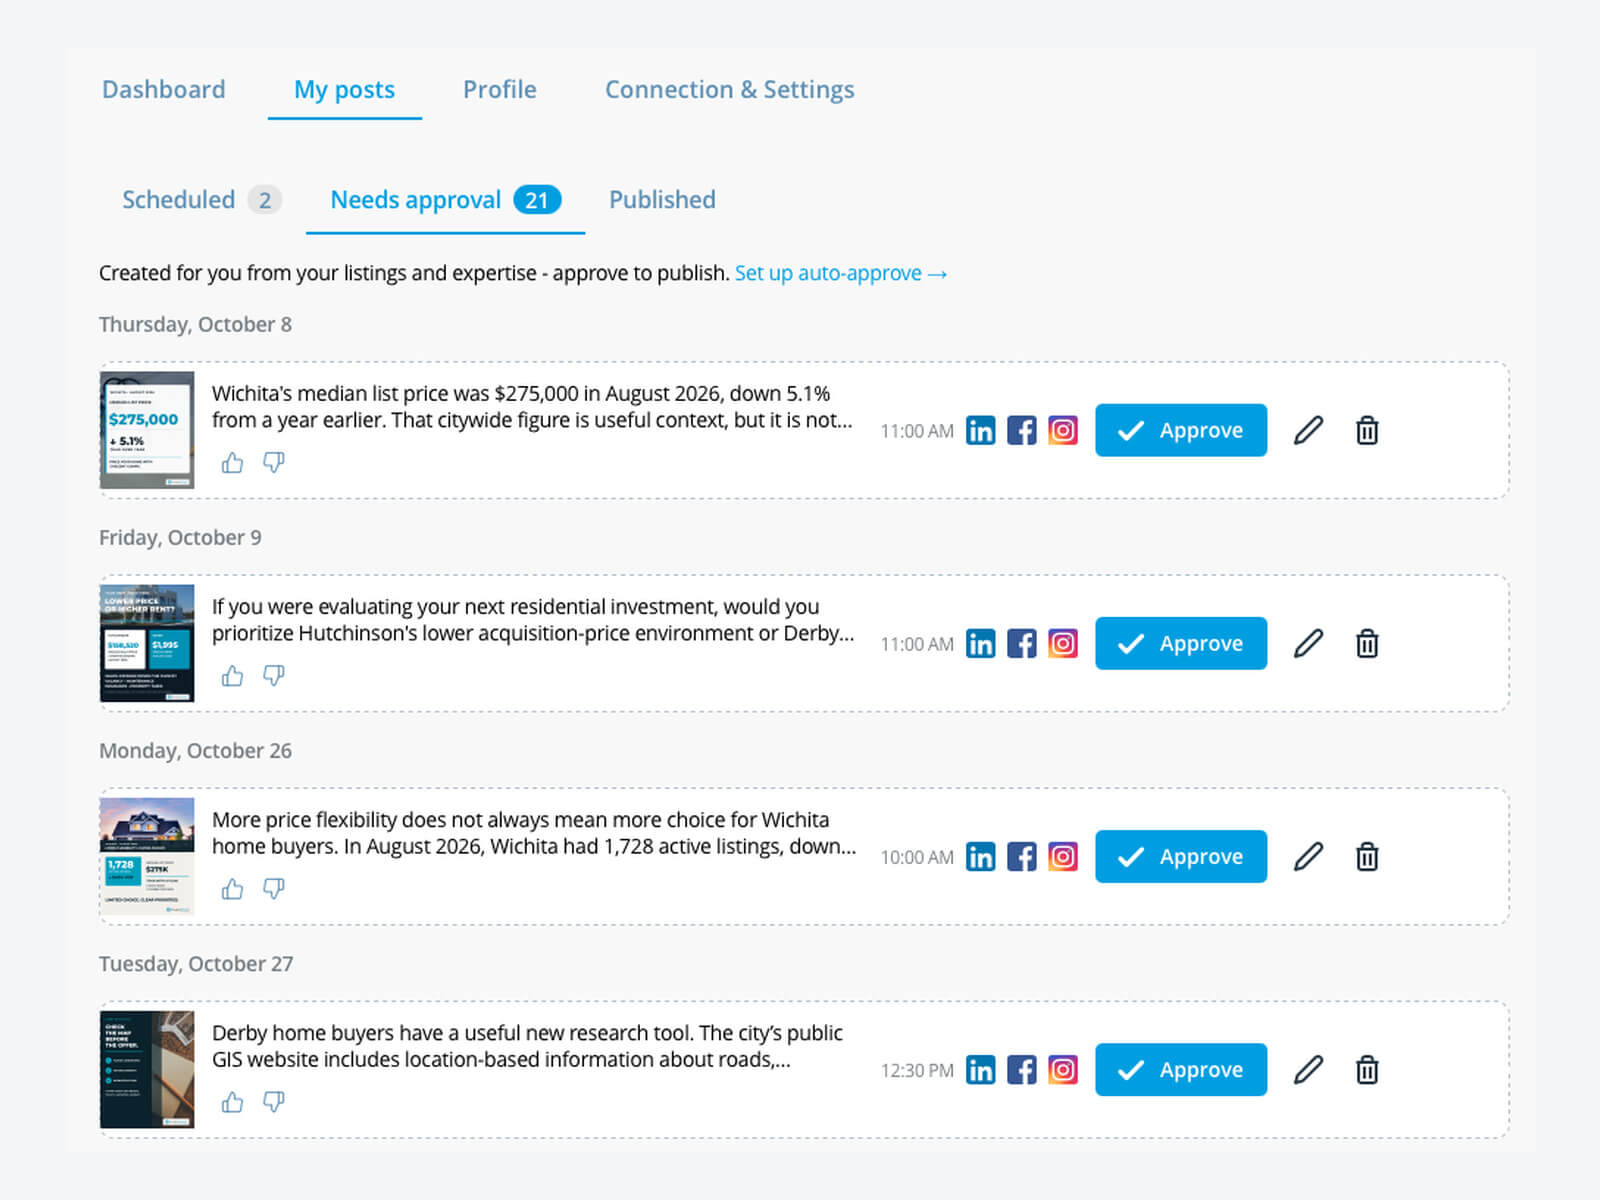Approve the October 27 Derby post
The height and width of the screenshot is (1200, 1600).
tap(1181, 1069)
